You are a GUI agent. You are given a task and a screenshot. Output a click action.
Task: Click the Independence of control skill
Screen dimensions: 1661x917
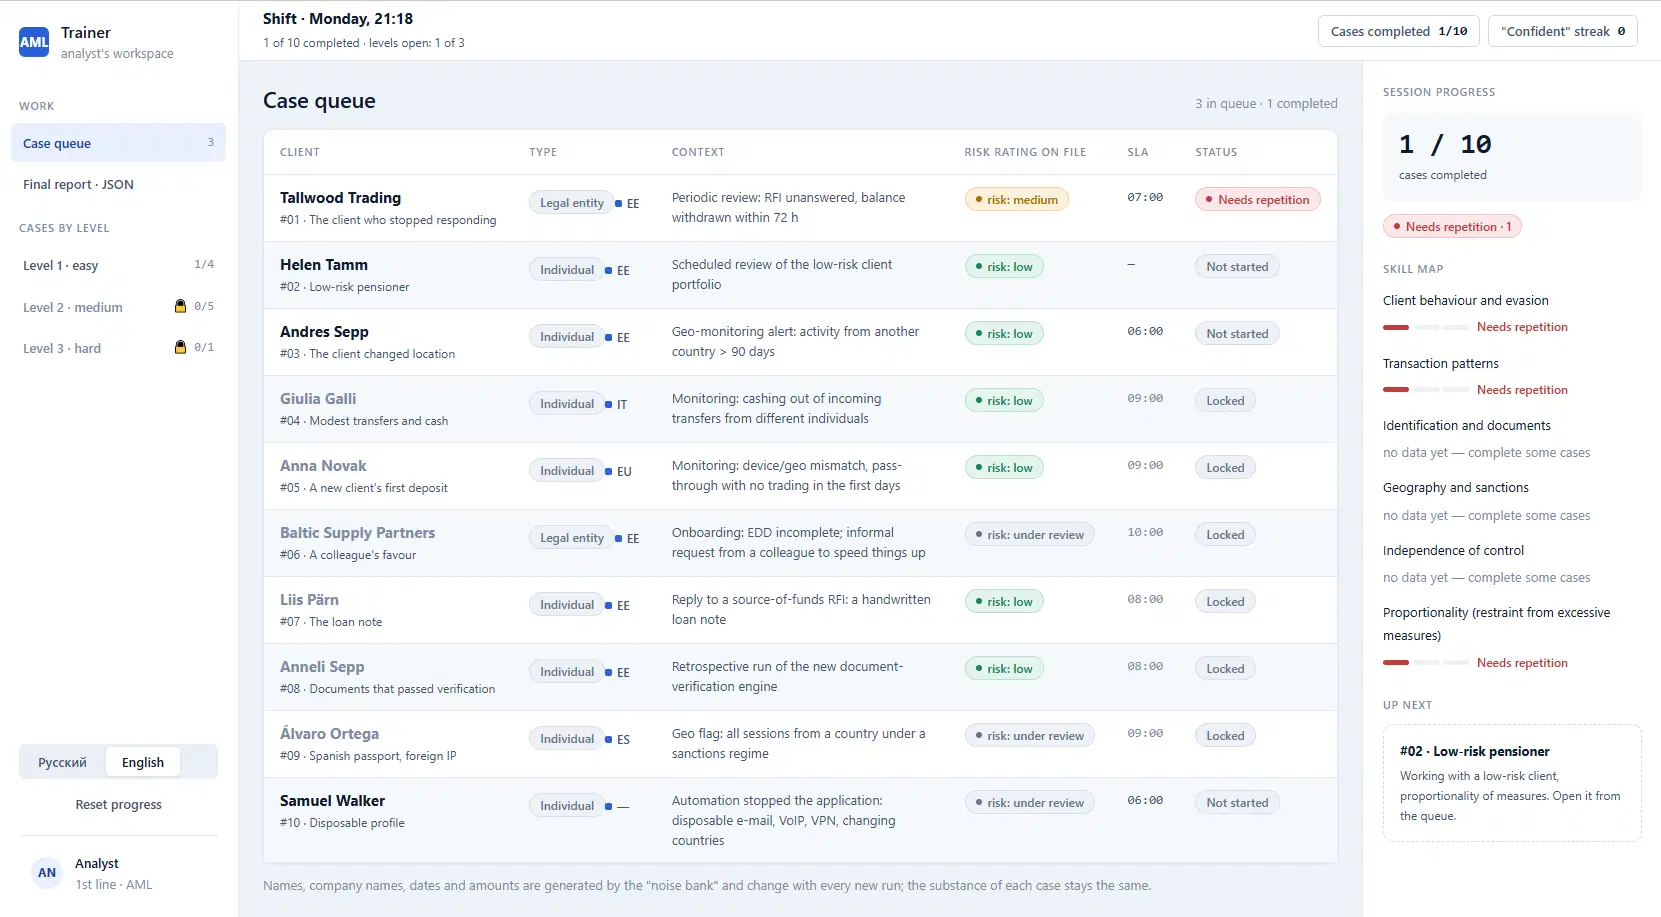click(x=1453, y=551)
